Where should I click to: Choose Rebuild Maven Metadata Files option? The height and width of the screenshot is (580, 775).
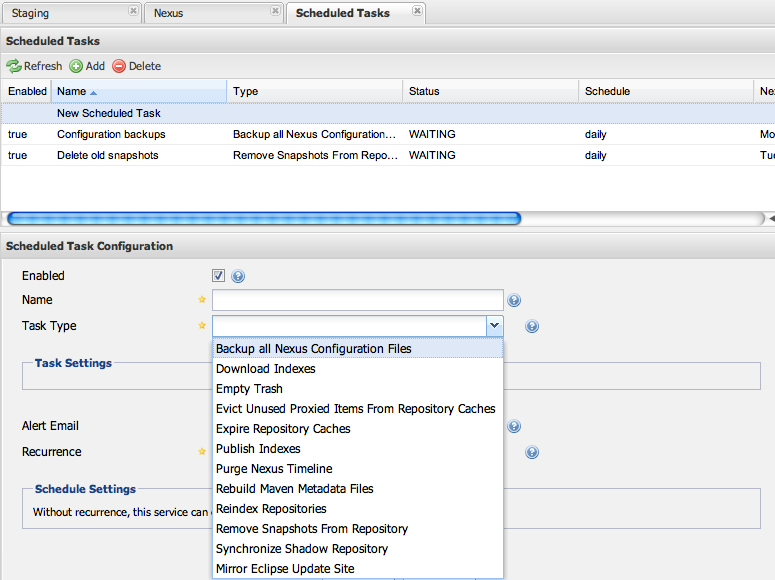[358, 489]
